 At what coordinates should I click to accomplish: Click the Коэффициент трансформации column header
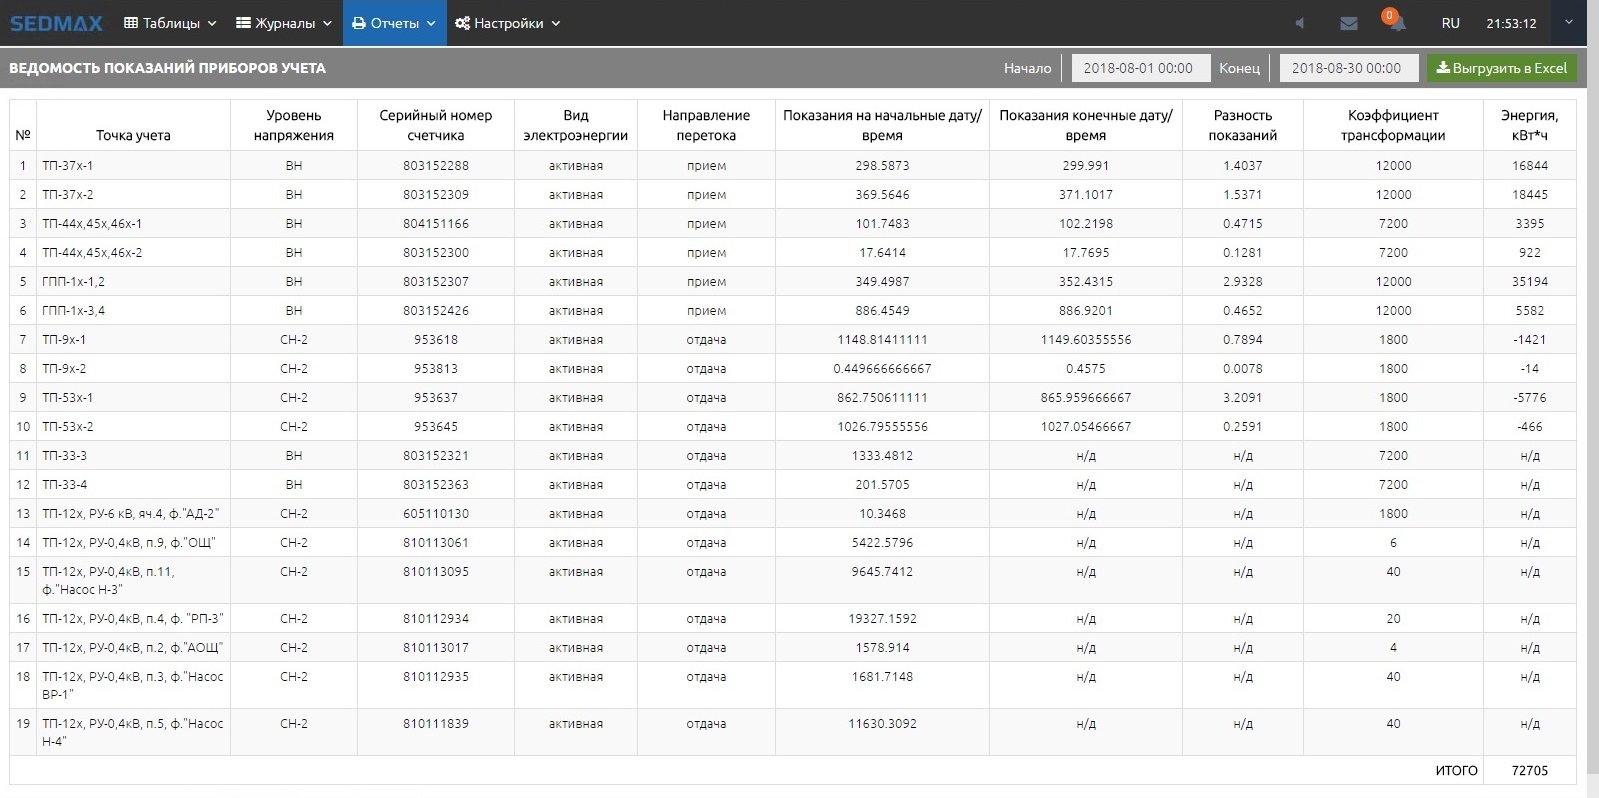point(1392,125)
